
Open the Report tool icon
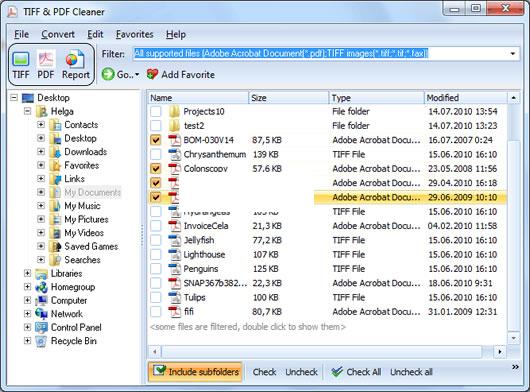75,59
